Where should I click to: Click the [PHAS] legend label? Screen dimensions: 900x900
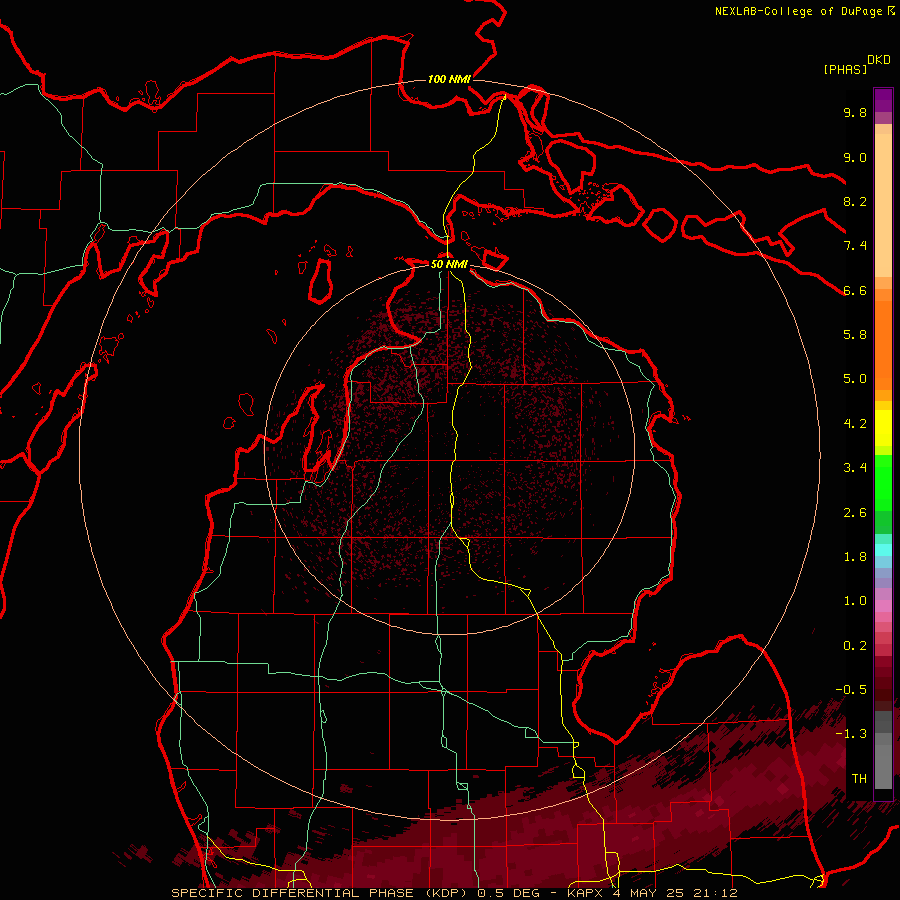click(845, 70)
